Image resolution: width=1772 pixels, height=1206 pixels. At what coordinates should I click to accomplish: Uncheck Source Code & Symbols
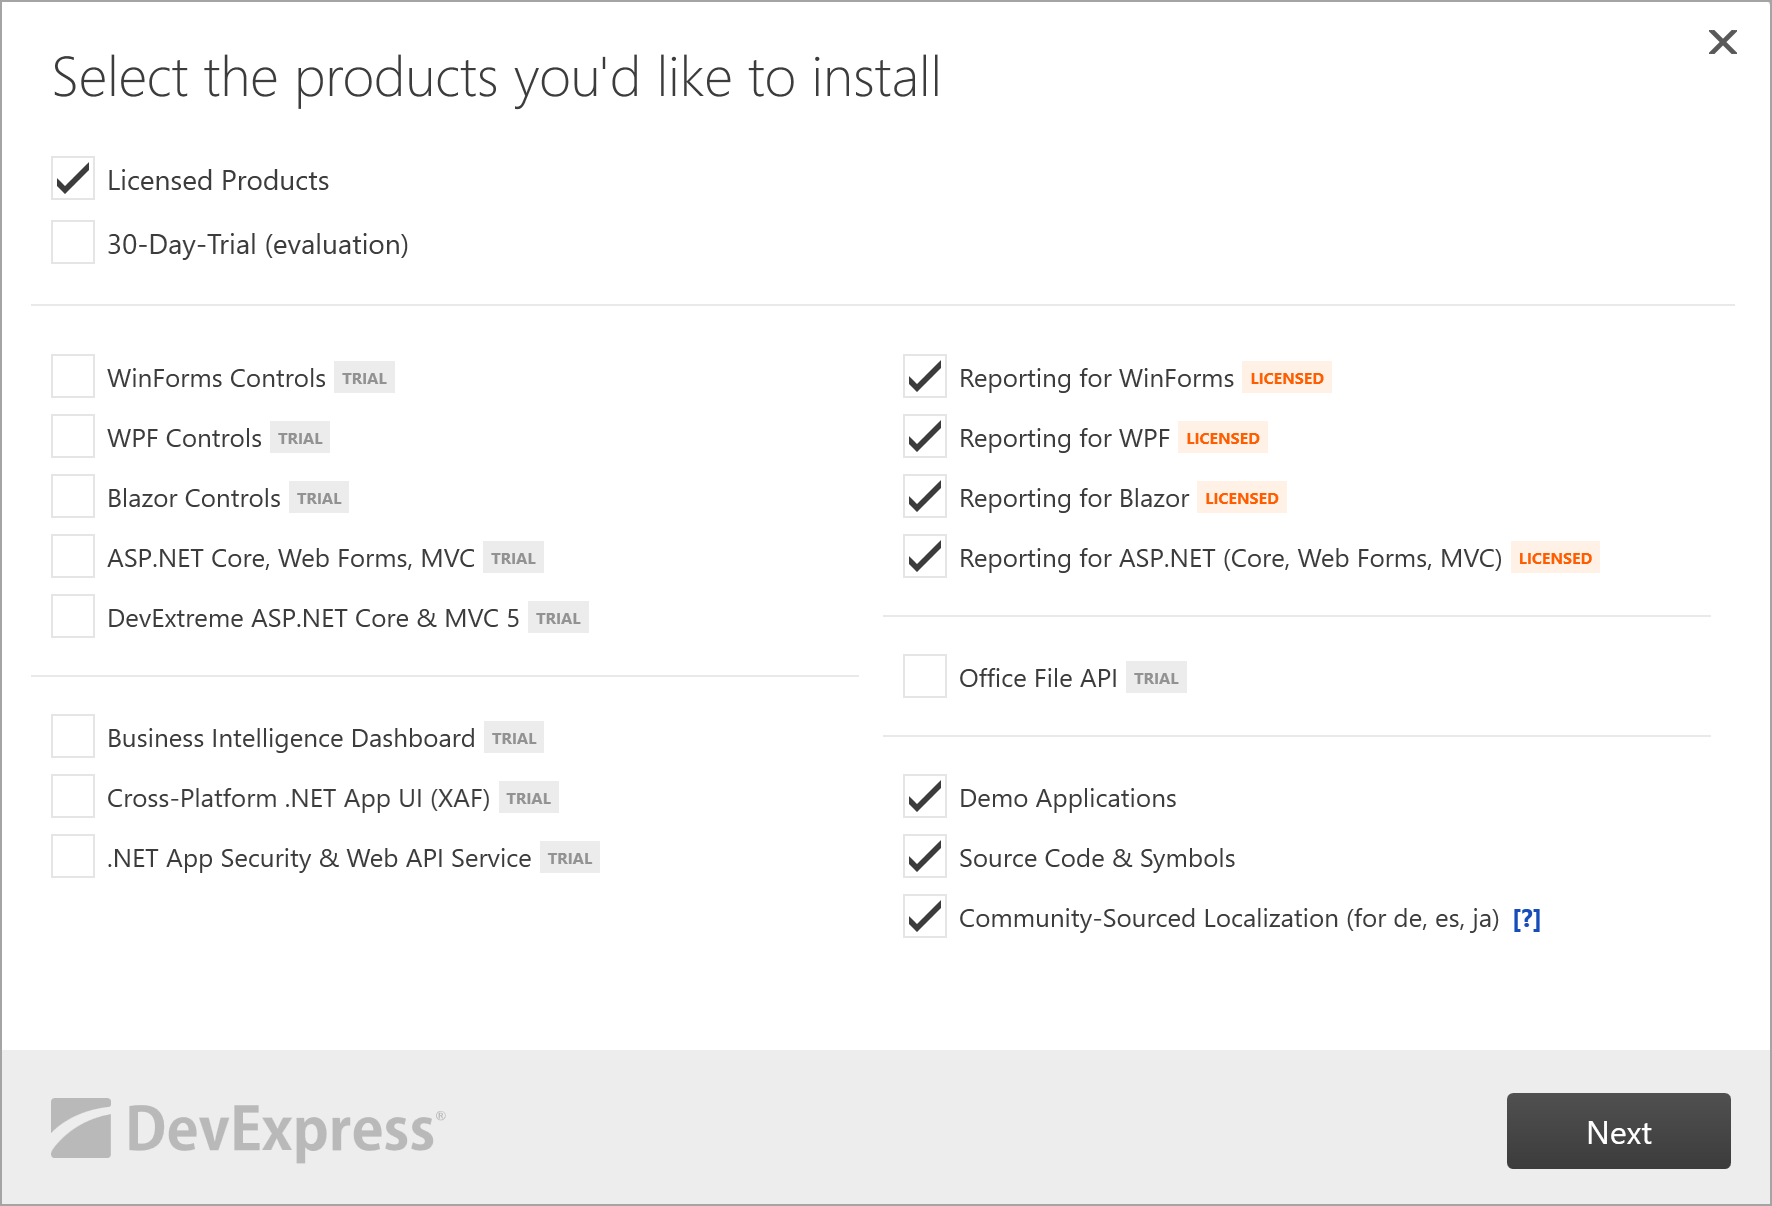click(x=925, y=857)
